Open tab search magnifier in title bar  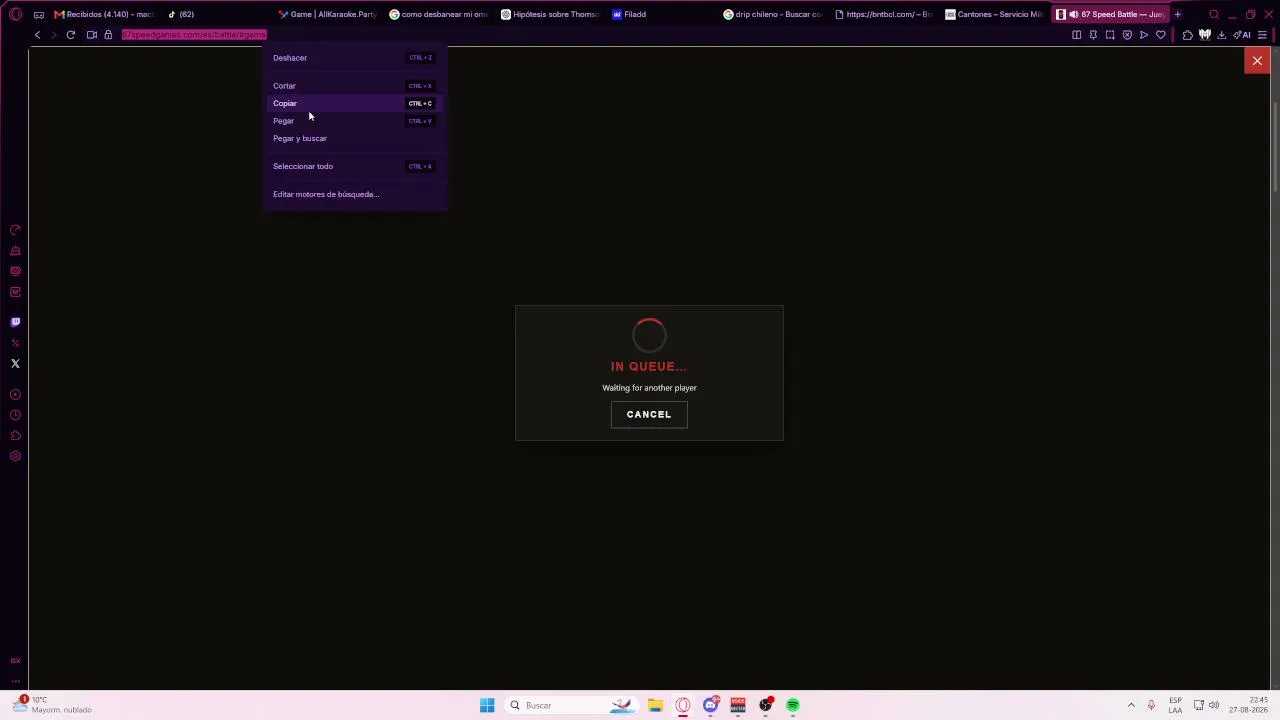[x=1214, y=14]
